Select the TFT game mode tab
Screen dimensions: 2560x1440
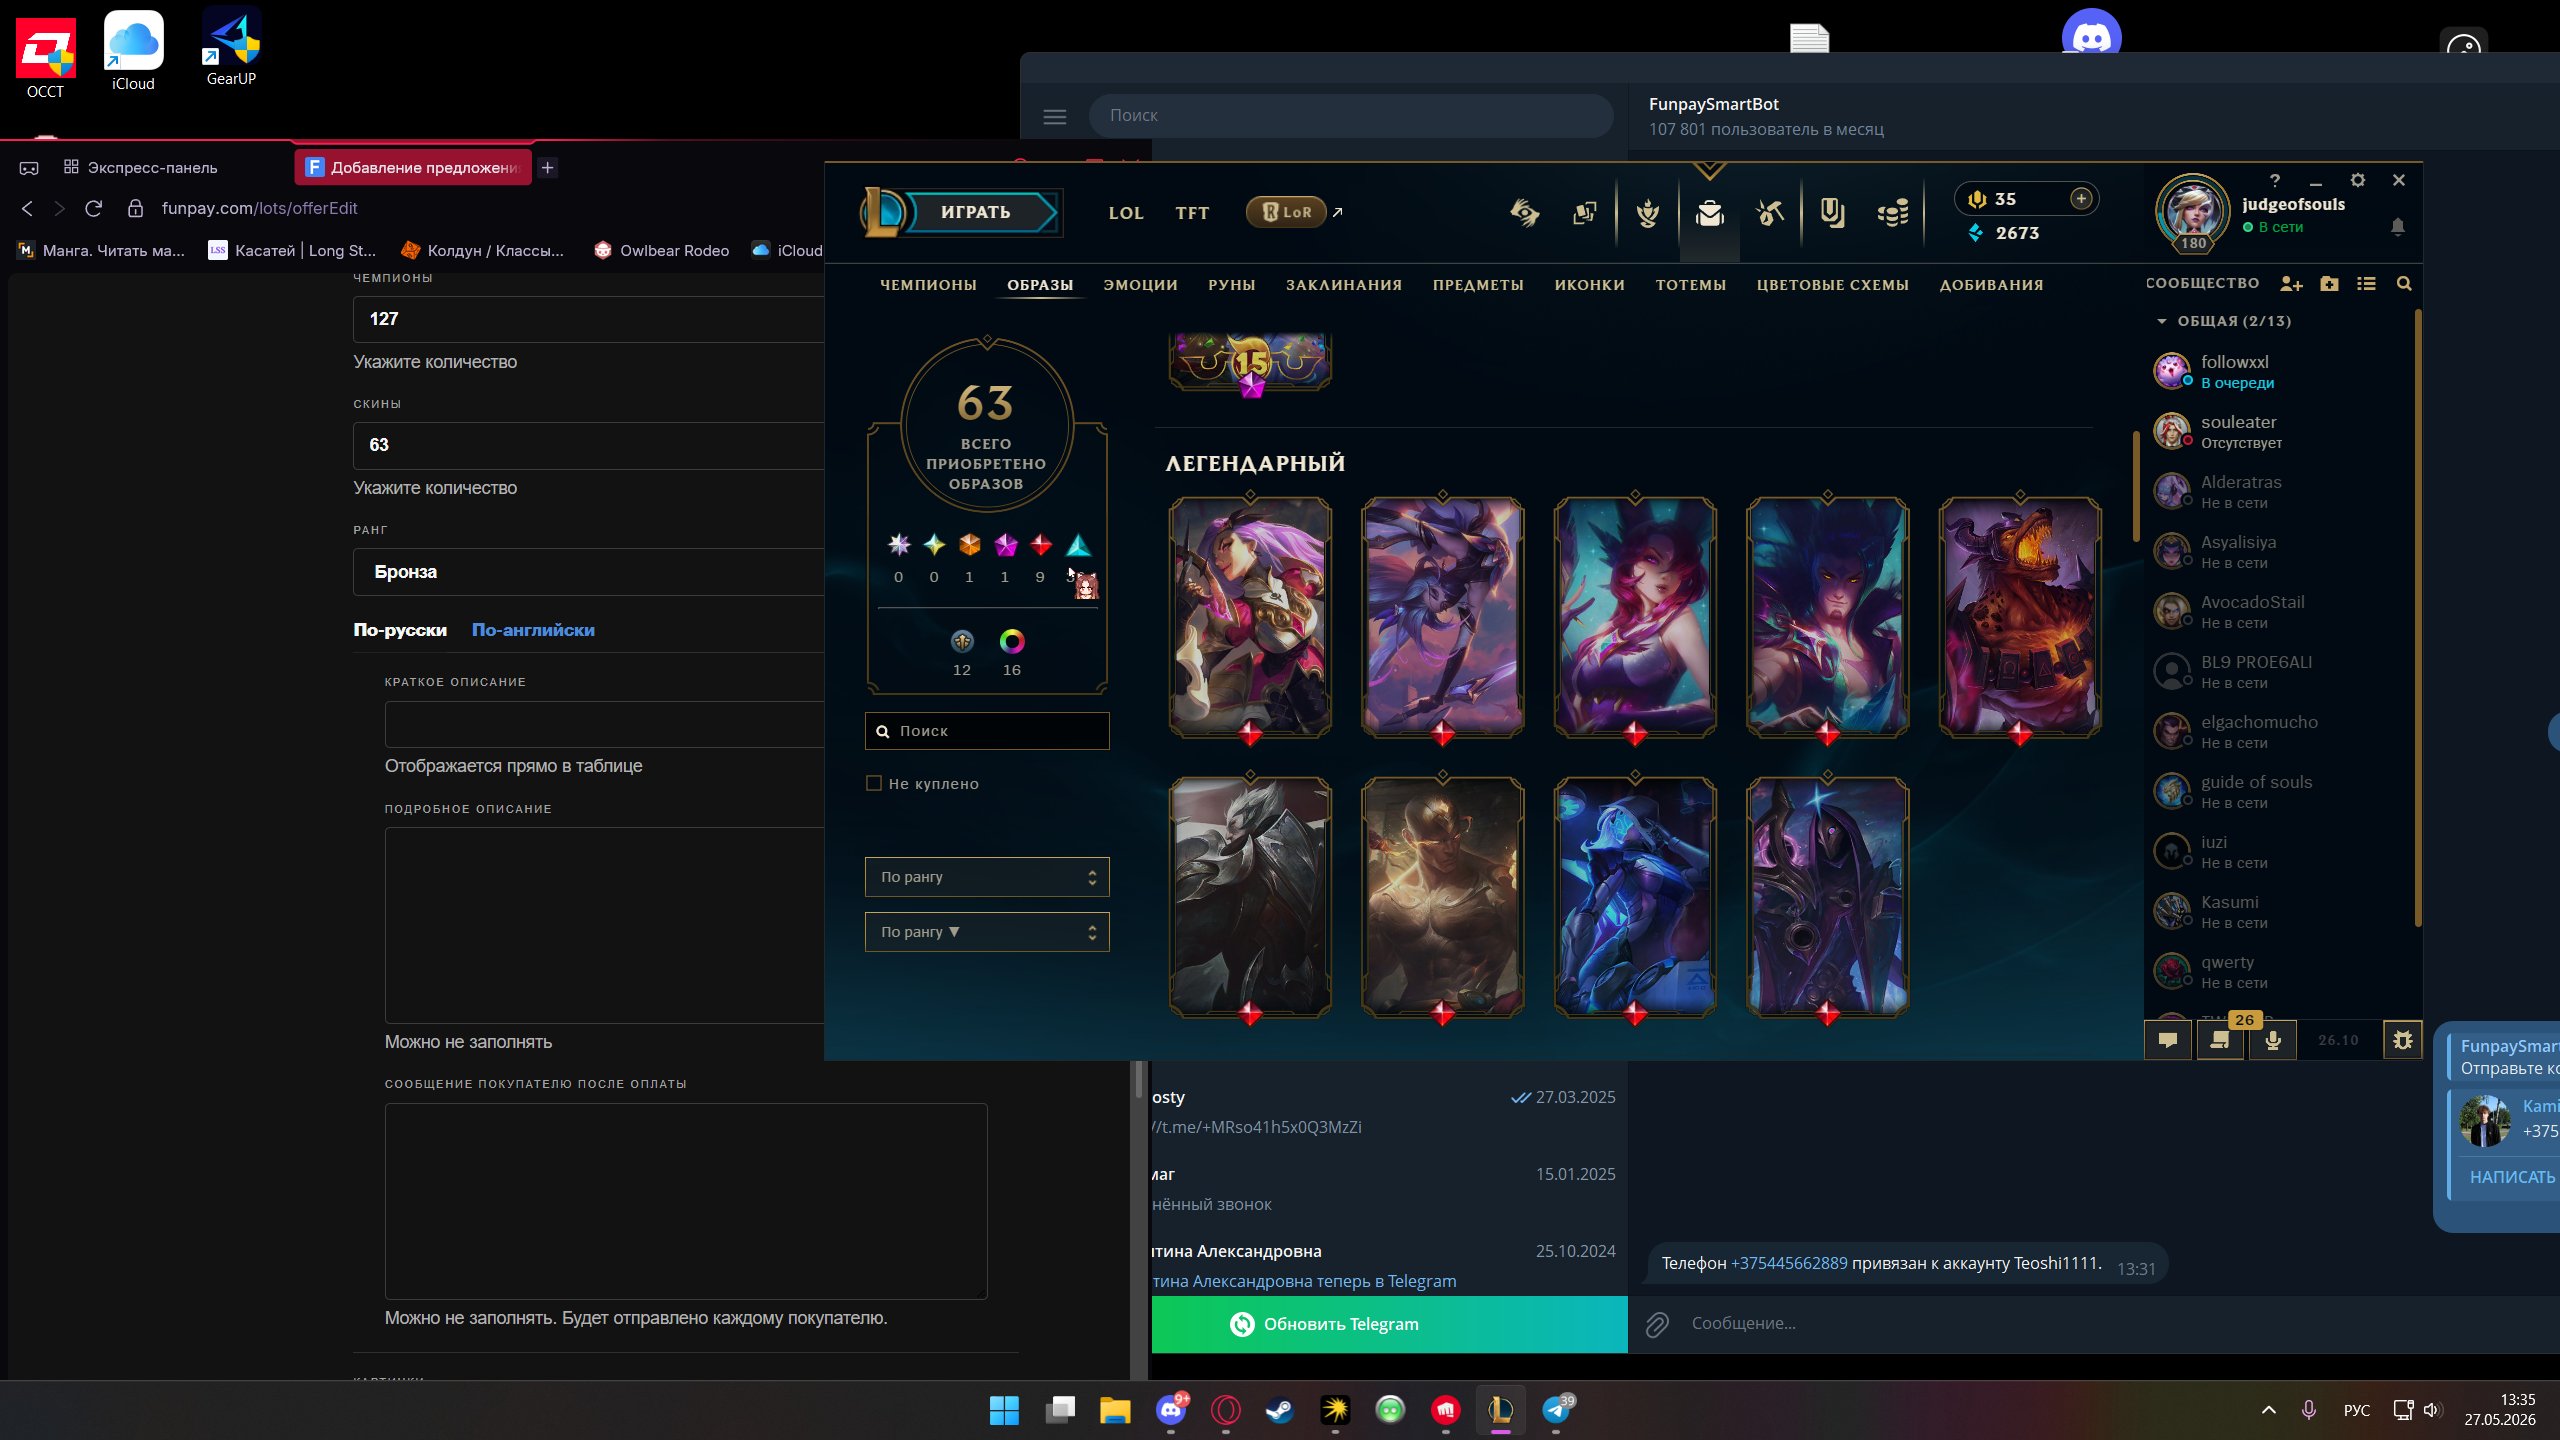tap(1192, 213)
